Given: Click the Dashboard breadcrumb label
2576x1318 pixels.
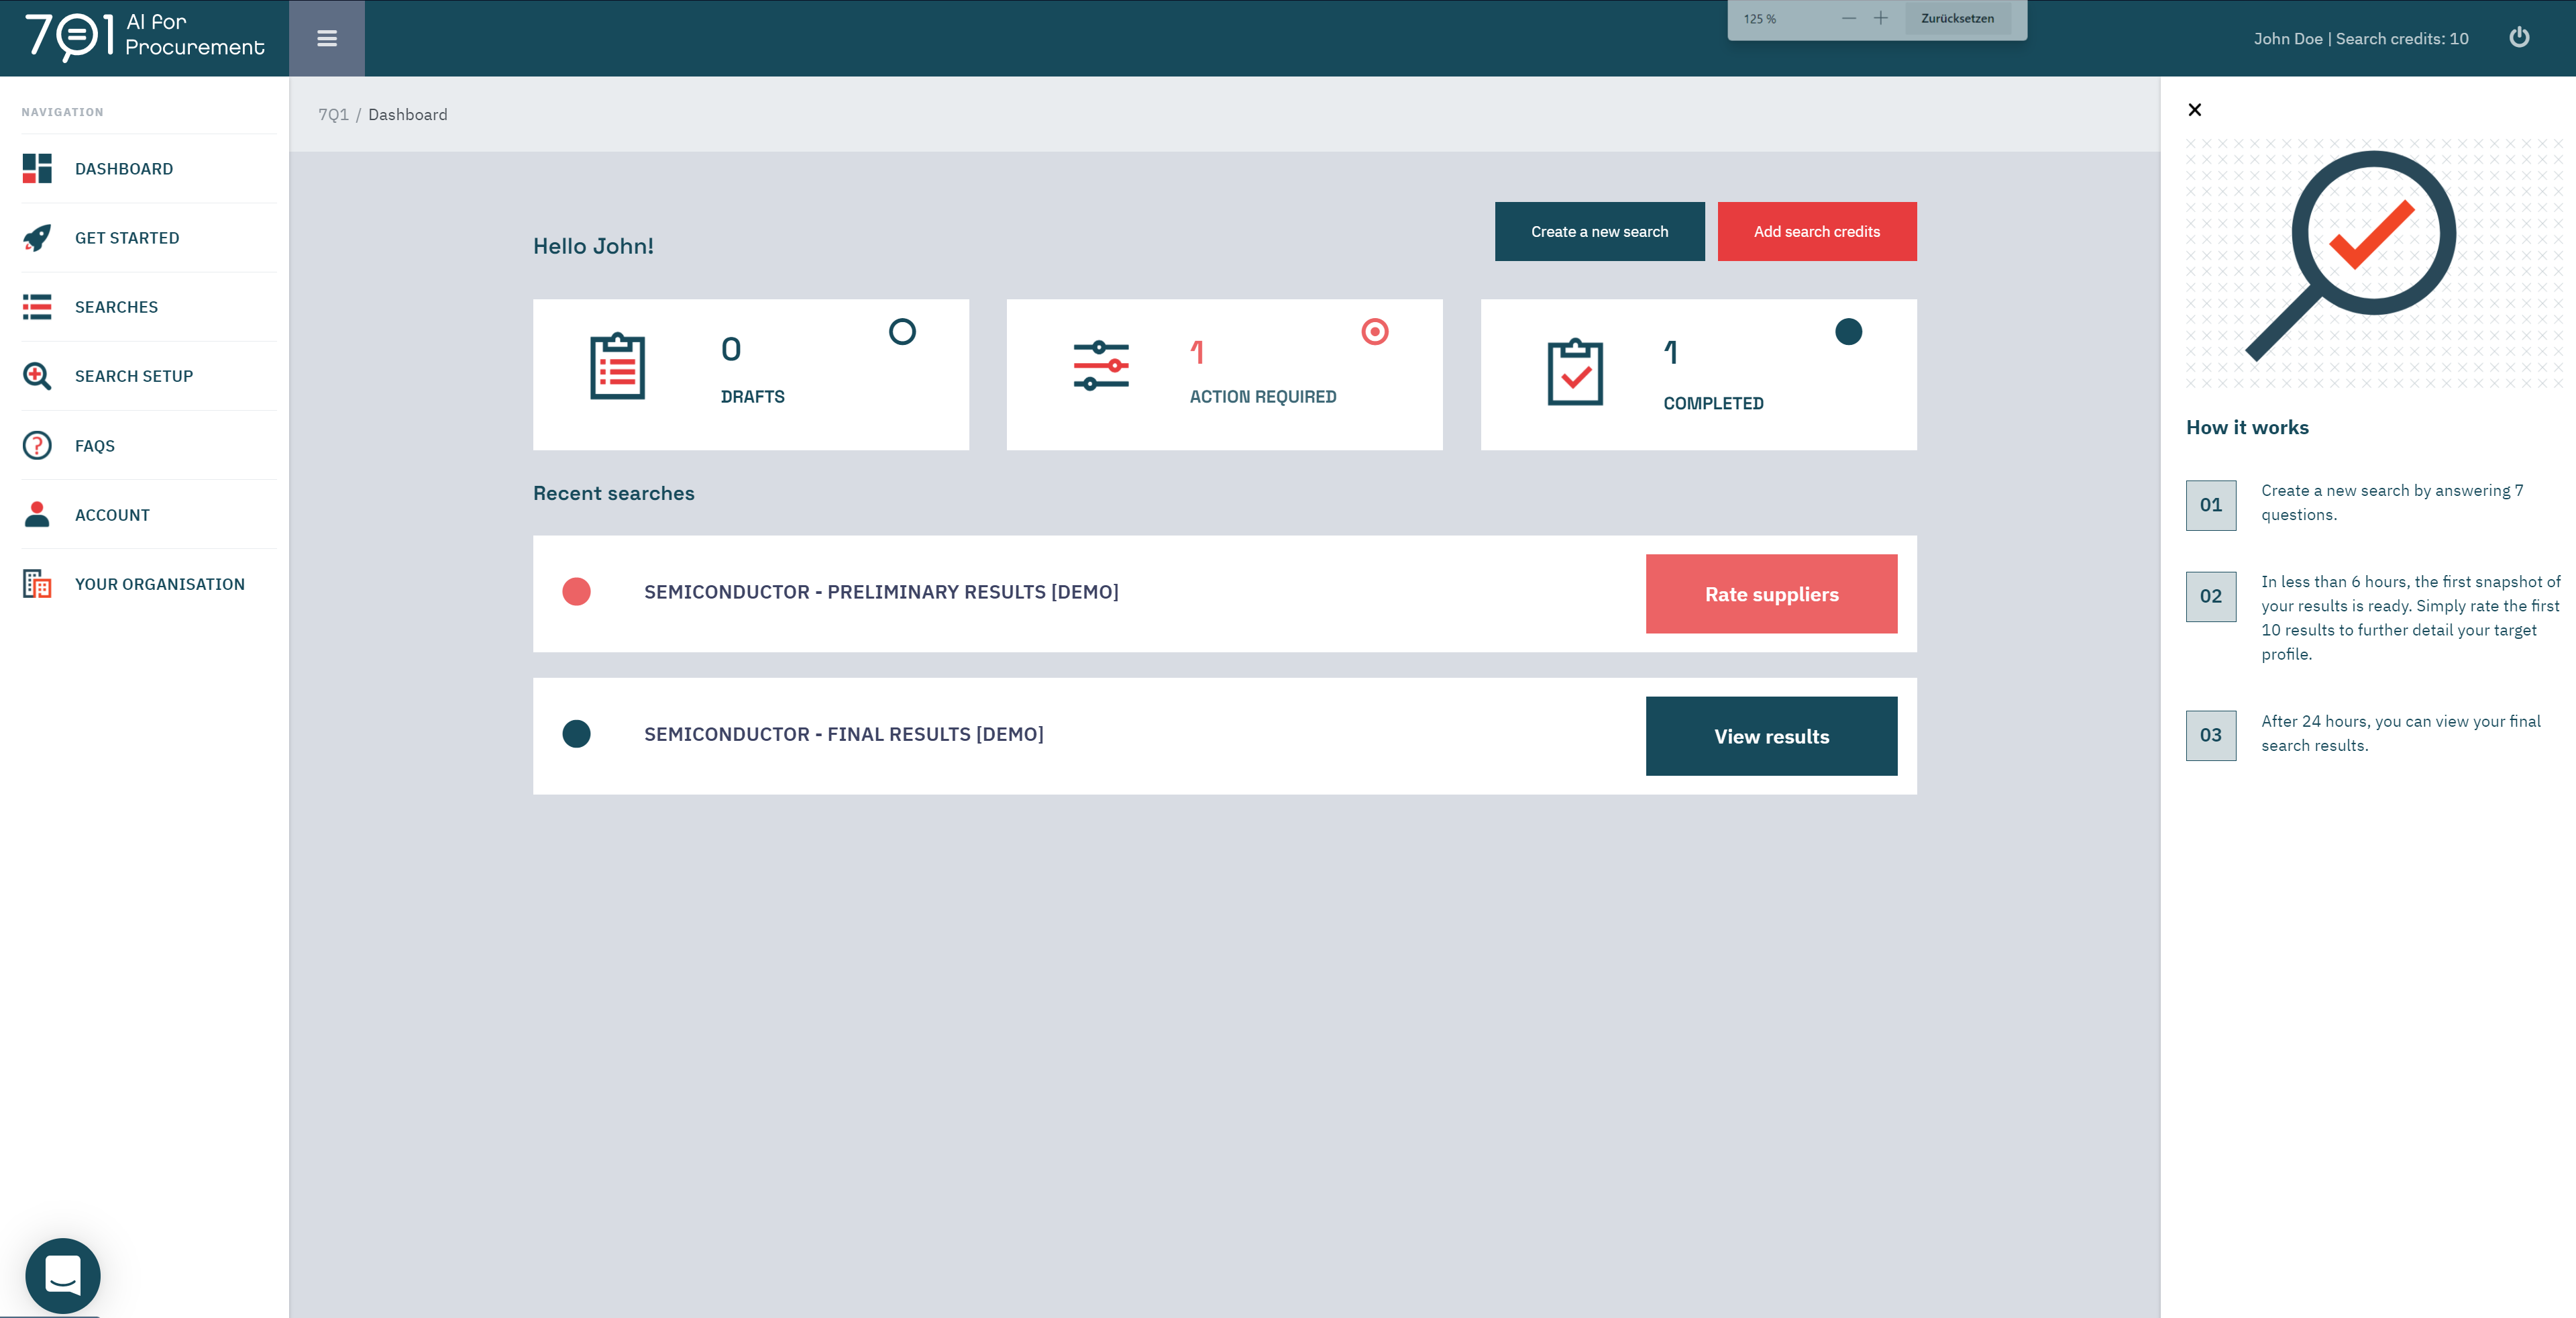Looking at the screenshot, I should point(407,115).
